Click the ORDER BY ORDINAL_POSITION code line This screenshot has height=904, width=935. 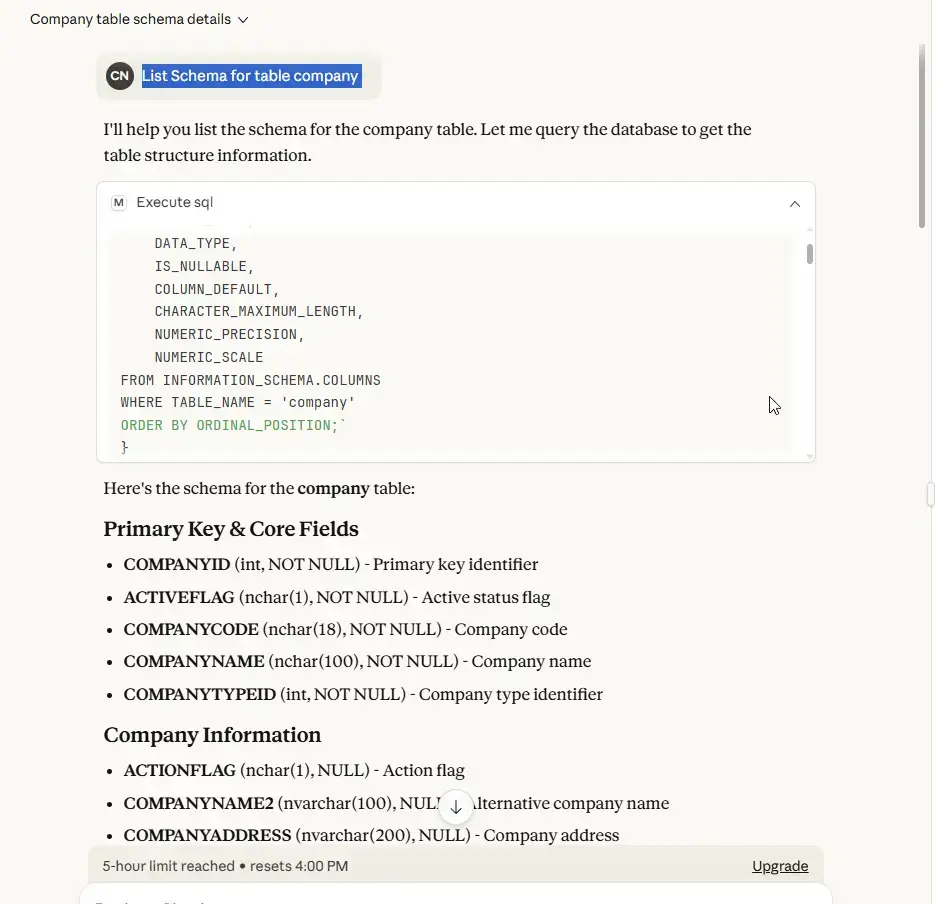pyautogui.click(x=231, y=426)
